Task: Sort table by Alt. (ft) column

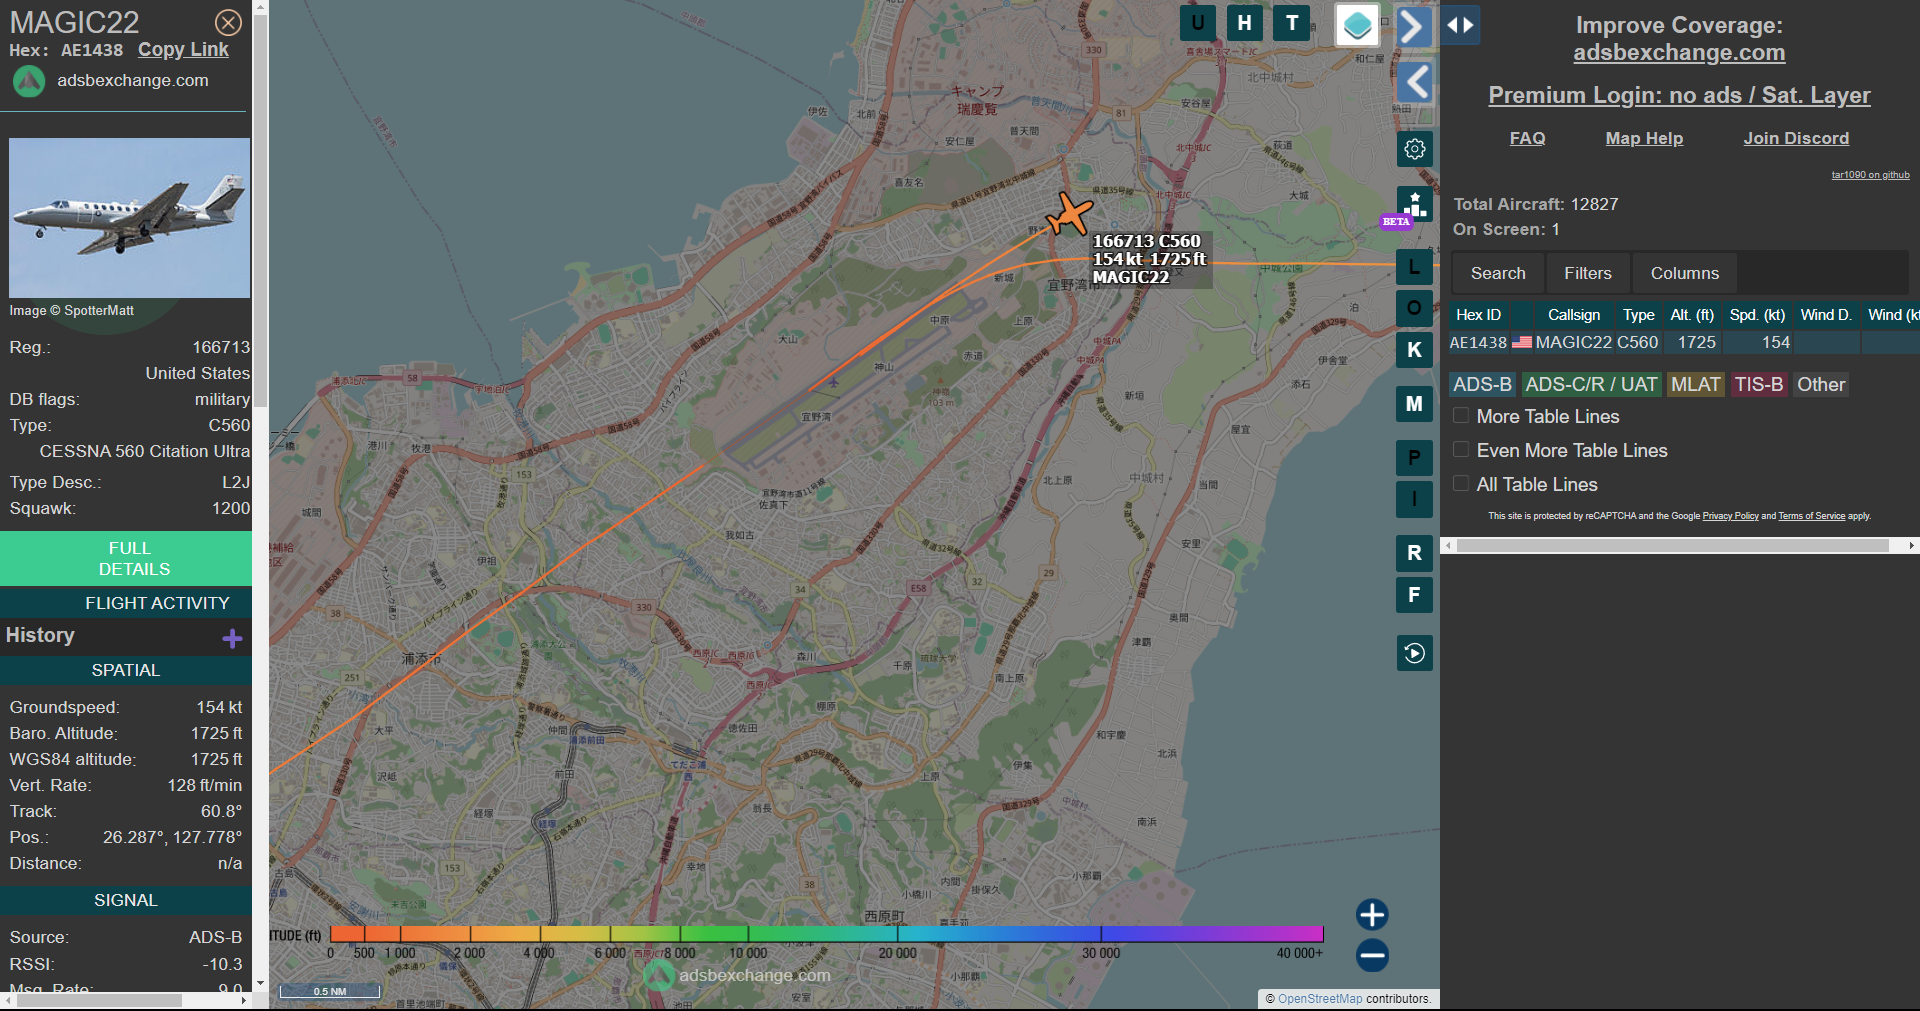Action: click(x=1692, y=315)
